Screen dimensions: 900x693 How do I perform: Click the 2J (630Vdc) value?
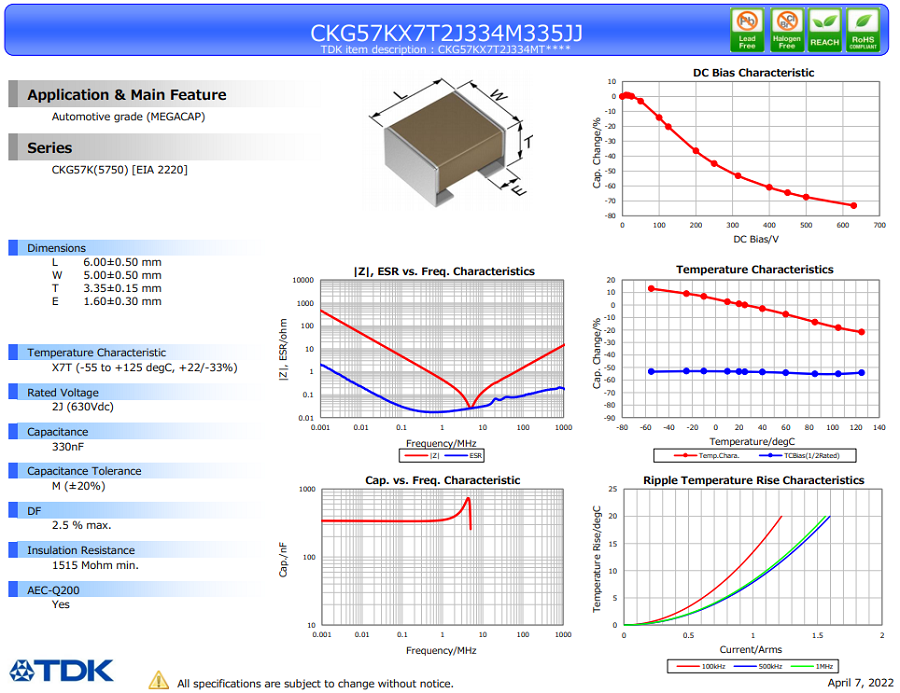pos(83,406)
